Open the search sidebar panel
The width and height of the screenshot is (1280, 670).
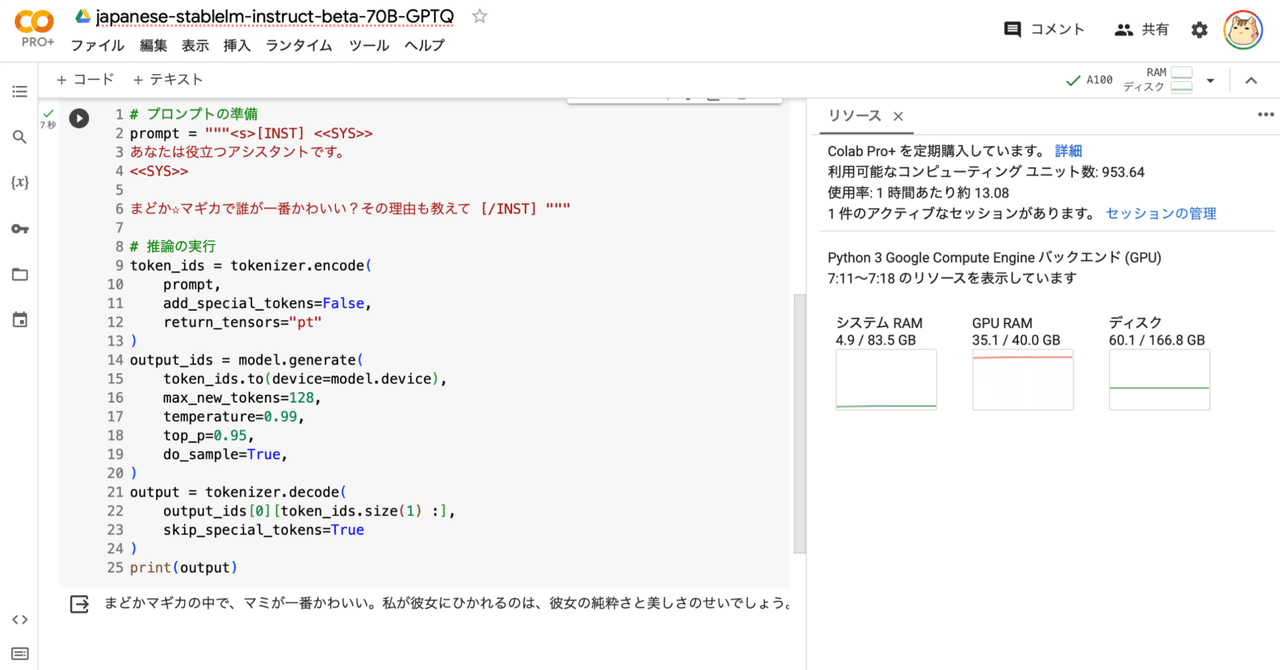click(19, 137)
